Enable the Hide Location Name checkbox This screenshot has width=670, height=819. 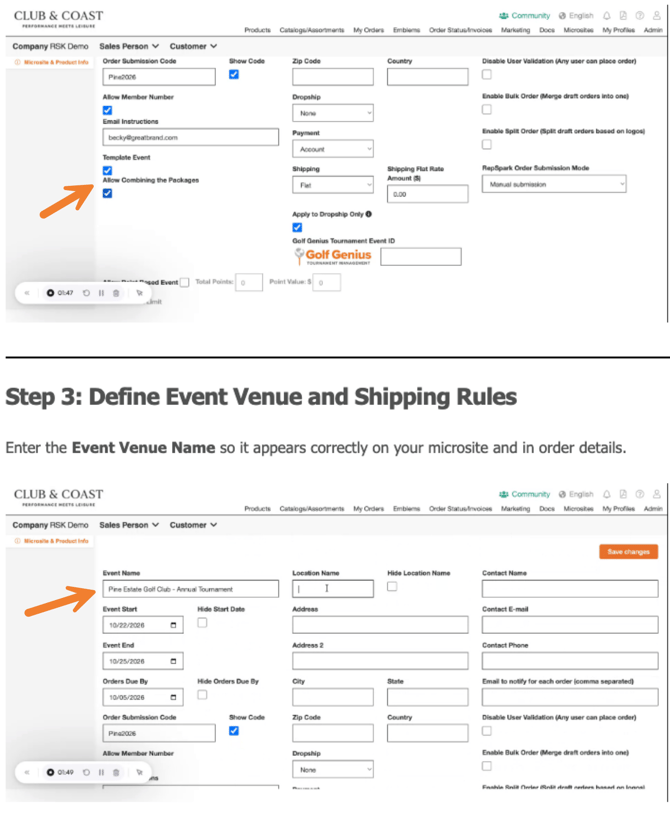pyautogui.click(x=392, y=587)
